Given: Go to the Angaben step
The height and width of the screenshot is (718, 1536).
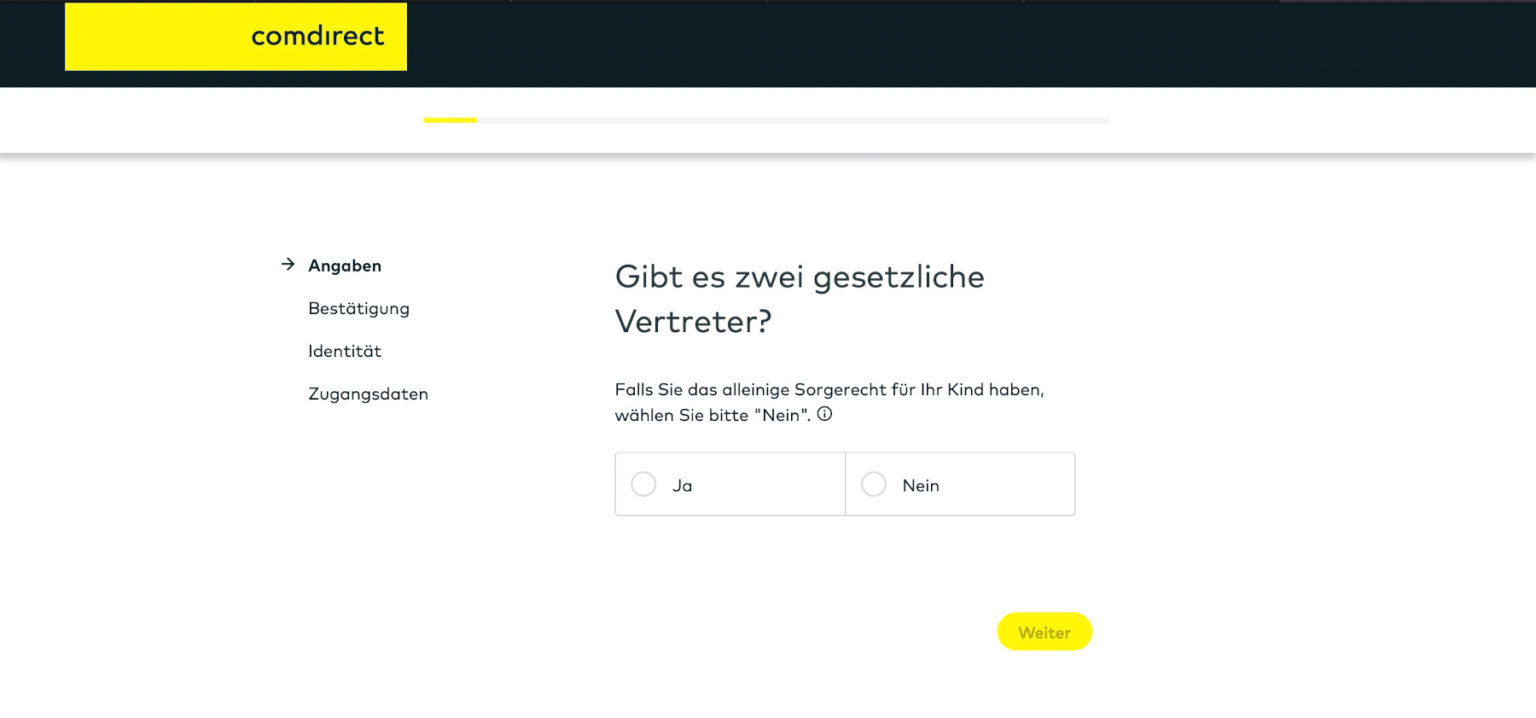Looking at the screenshot, I should (x=345, y=266).
